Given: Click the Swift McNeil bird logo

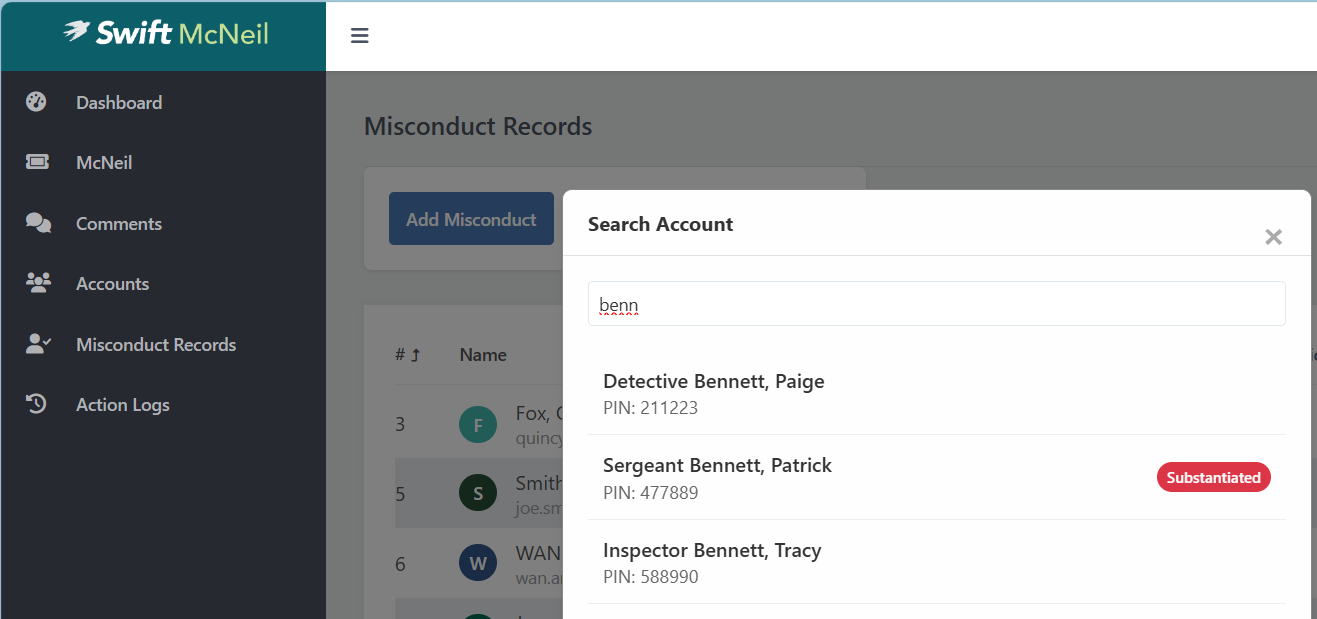Looking at the screenshot, I should coord(76,31).
